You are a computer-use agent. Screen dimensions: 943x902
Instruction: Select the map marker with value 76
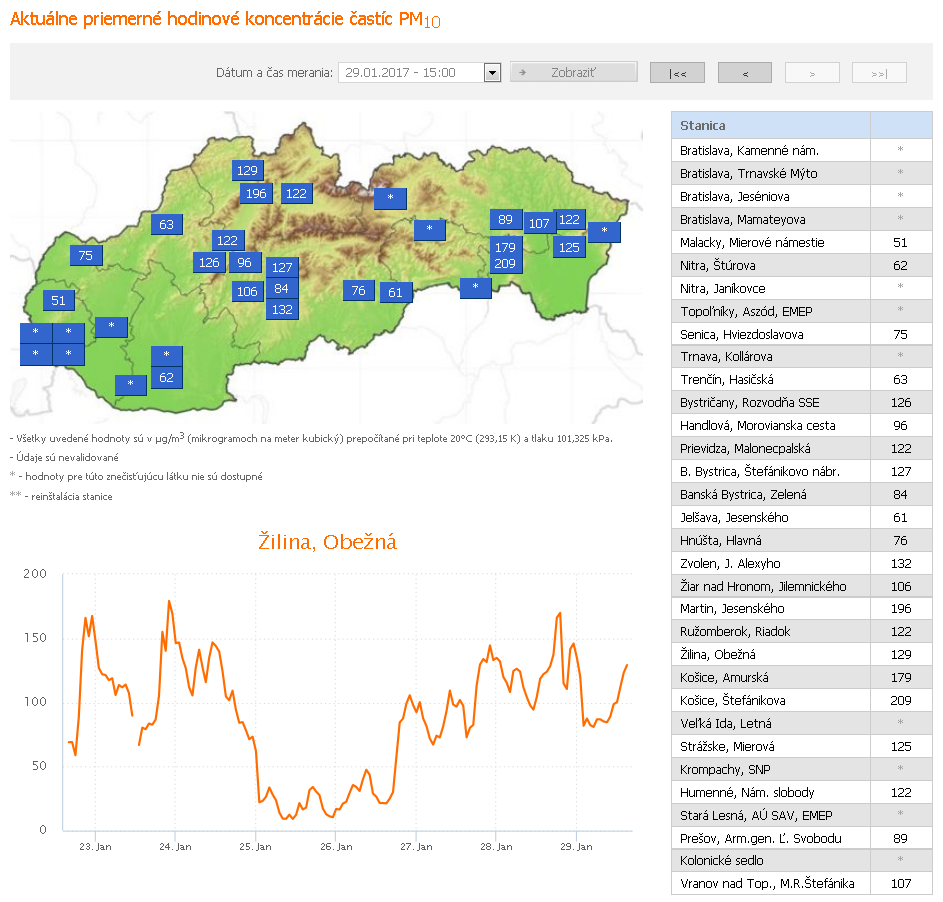click(358, 290)
